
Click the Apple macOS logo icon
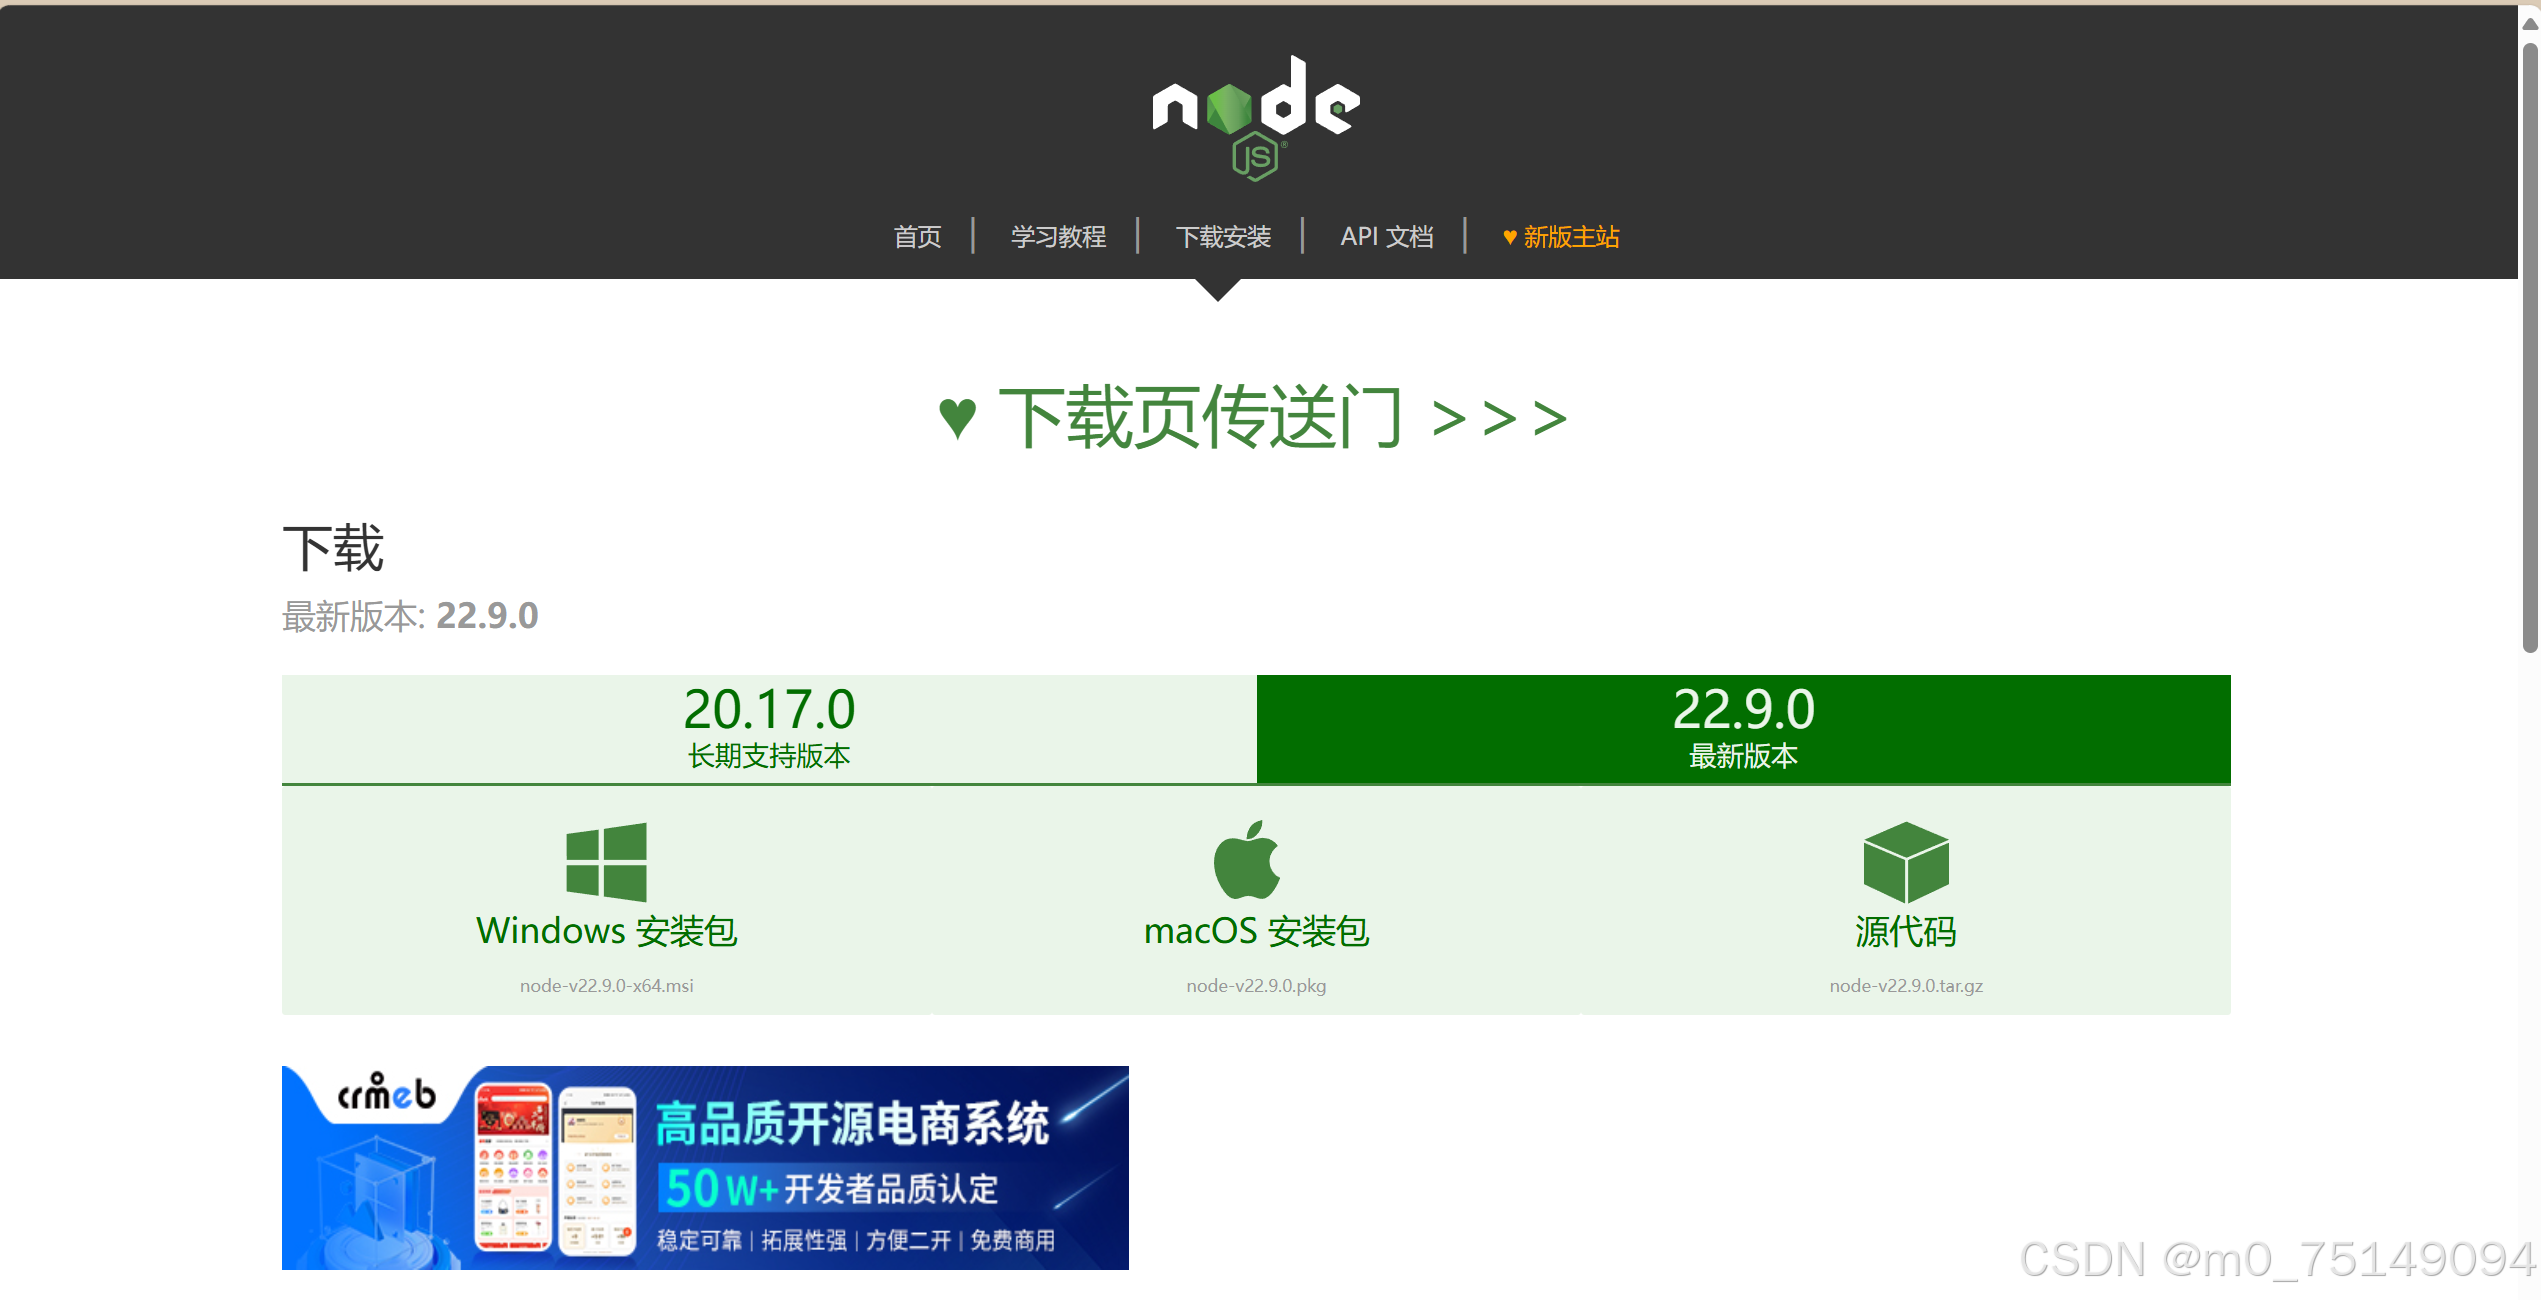tap(1247, 861)
